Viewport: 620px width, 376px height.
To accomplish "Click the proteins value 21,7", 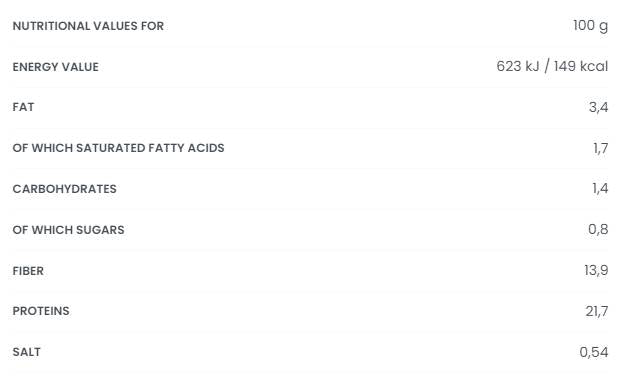I will [597, 312].
